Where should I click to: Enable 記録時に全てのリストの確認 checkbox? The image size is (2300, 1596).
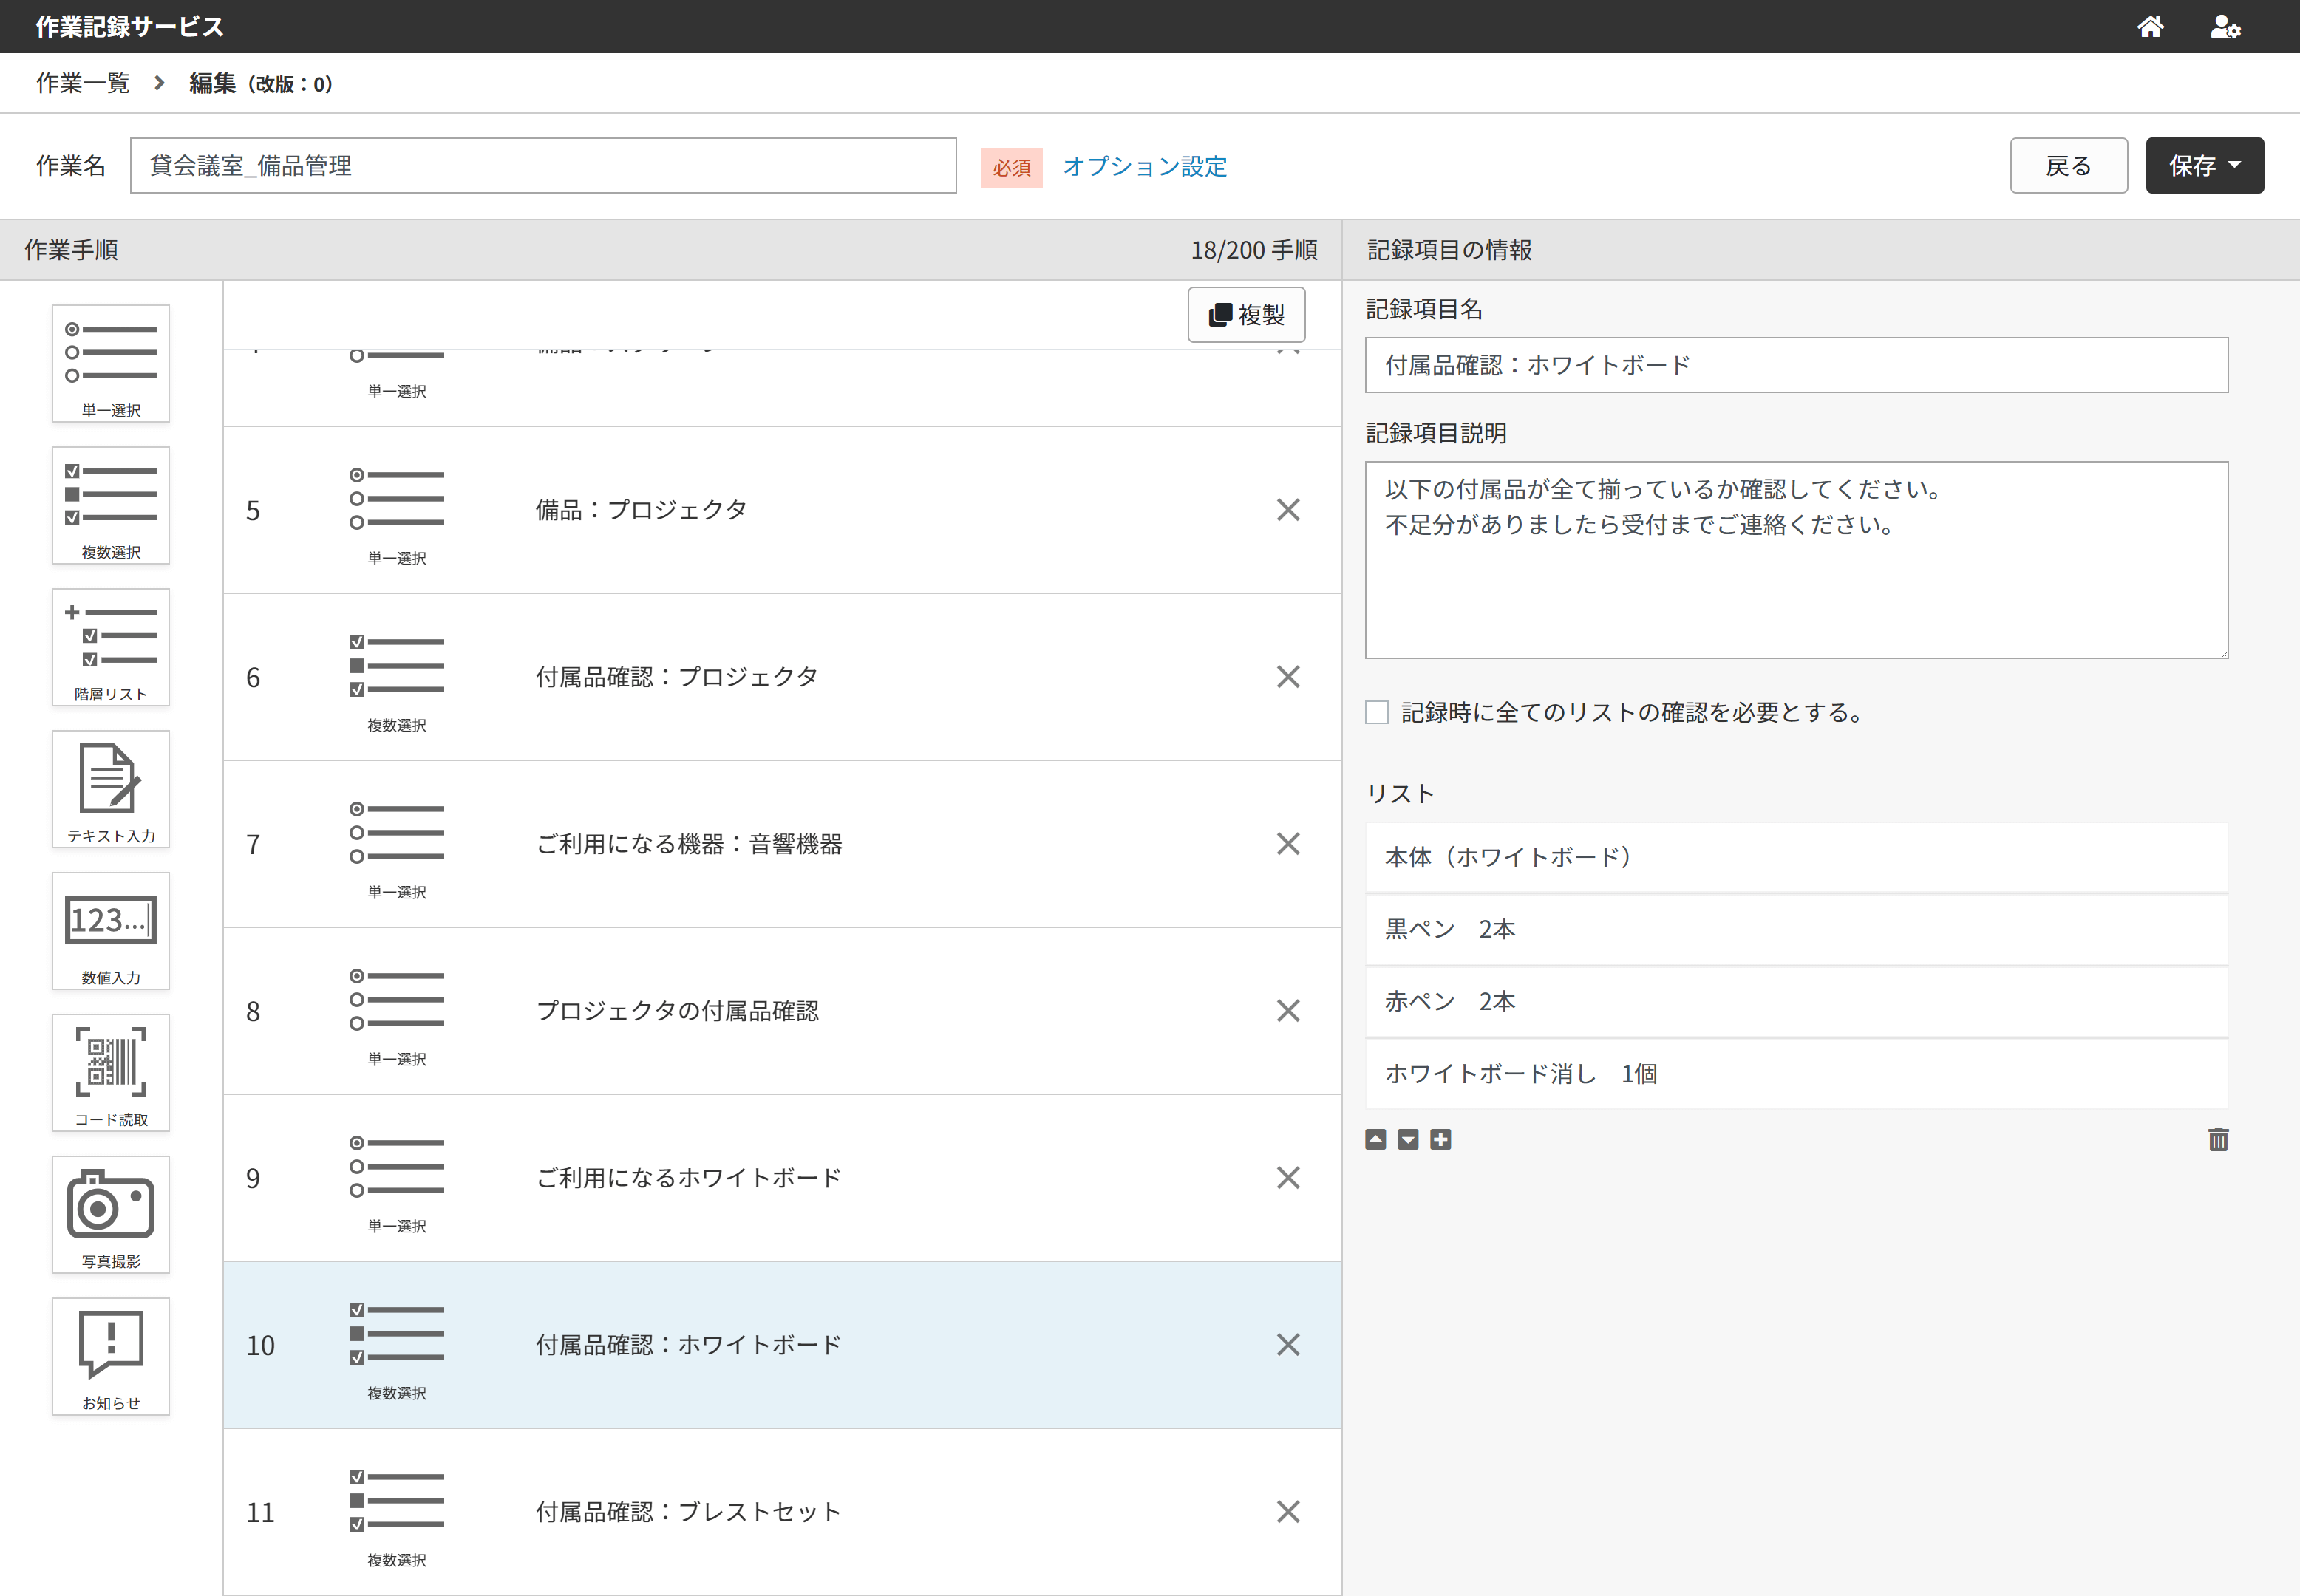point(1377,713)
